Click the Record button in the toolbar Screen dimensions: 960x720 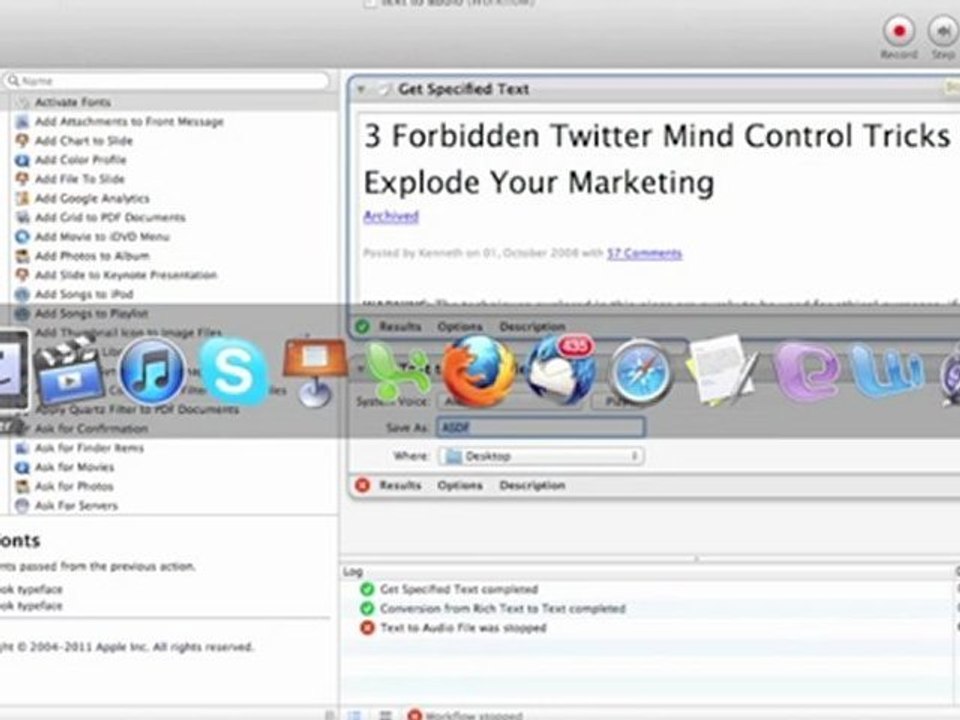point(899,31)
